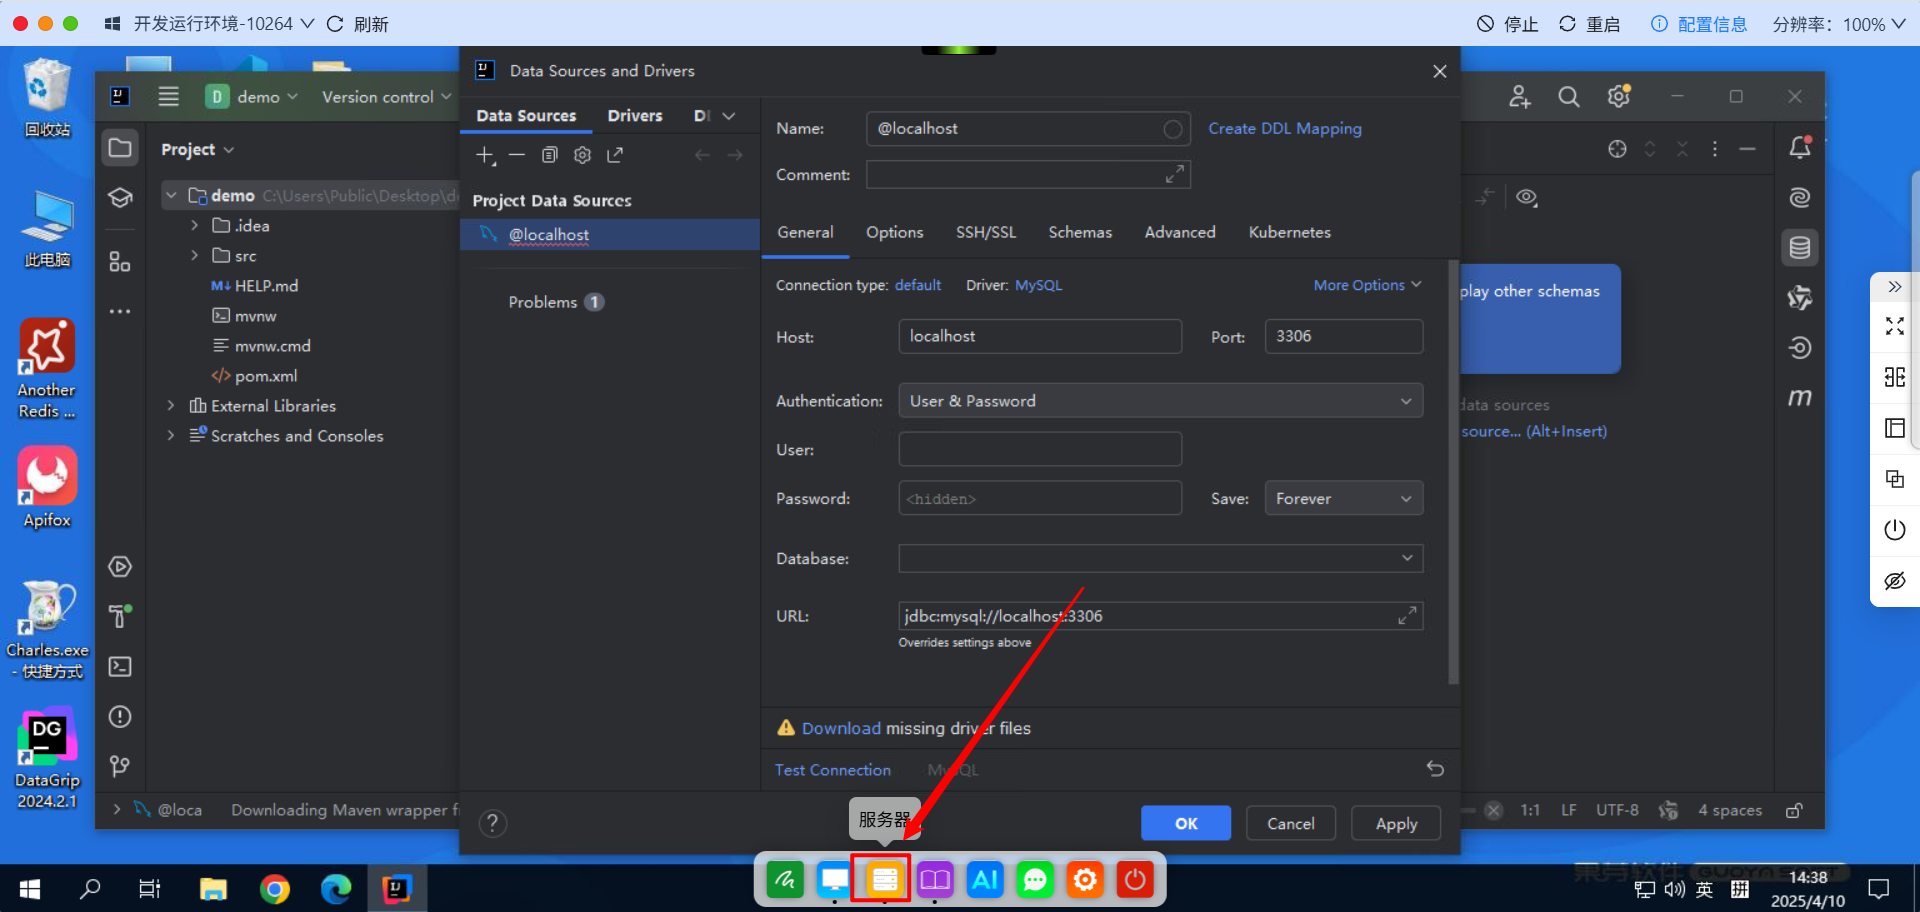Image resolution: width=1920 pixels, height=912 pixels.
Task: Open the Project tool window icon
Action: coord(120,149)
